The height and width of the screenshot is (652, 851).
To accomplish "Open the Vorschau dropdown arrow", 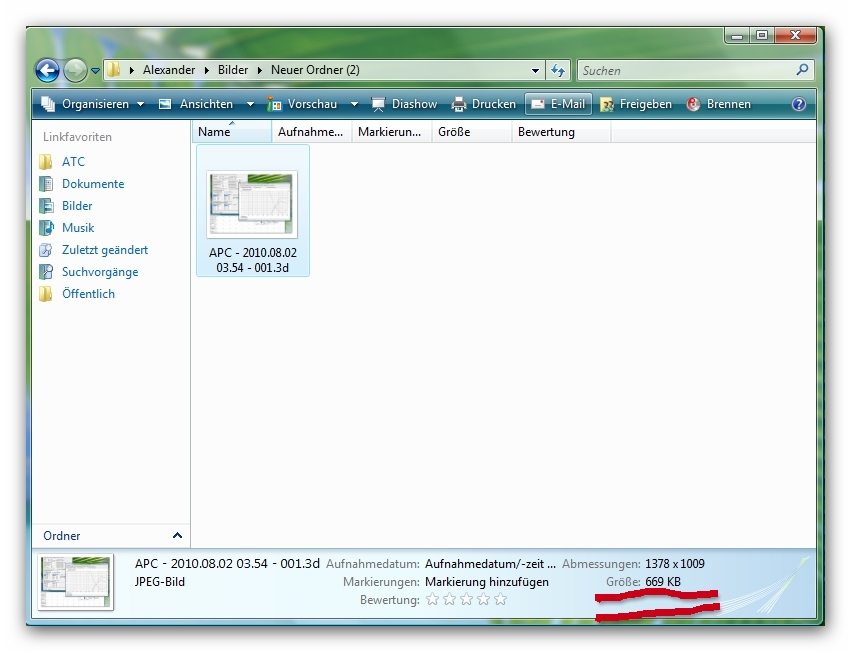I will click(x=354, y=104).
